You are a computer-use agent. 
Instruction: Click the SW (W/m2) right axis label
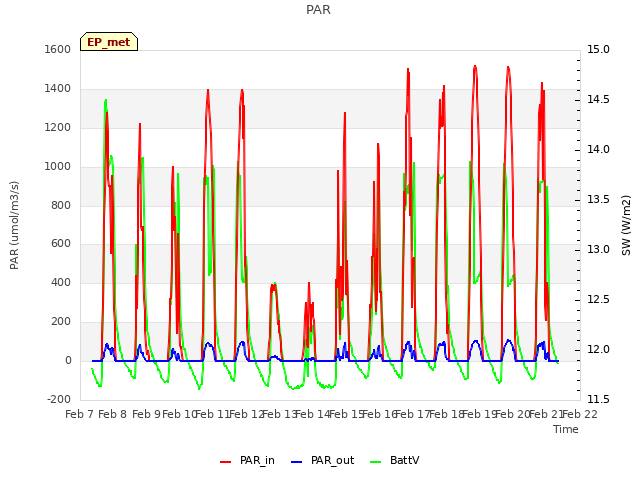(x=626, y=225)
